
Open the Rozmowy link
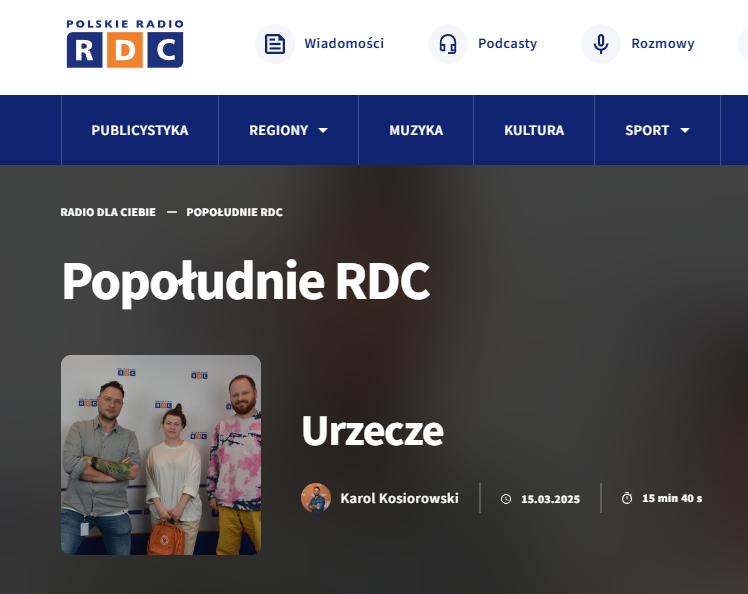tap(663, 43)
